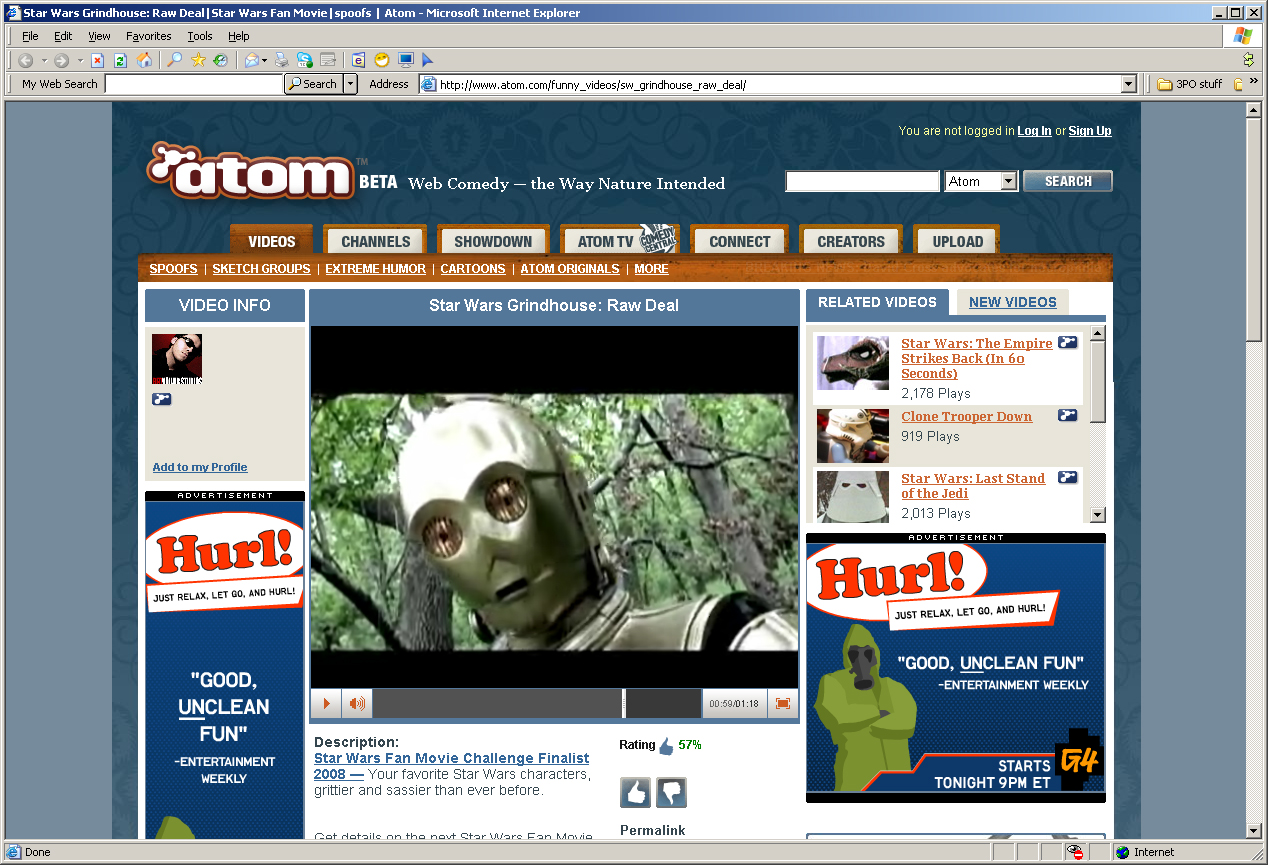Switch to the CHANNELS tab
1268x865 pixels.
[x=375, y=241]
